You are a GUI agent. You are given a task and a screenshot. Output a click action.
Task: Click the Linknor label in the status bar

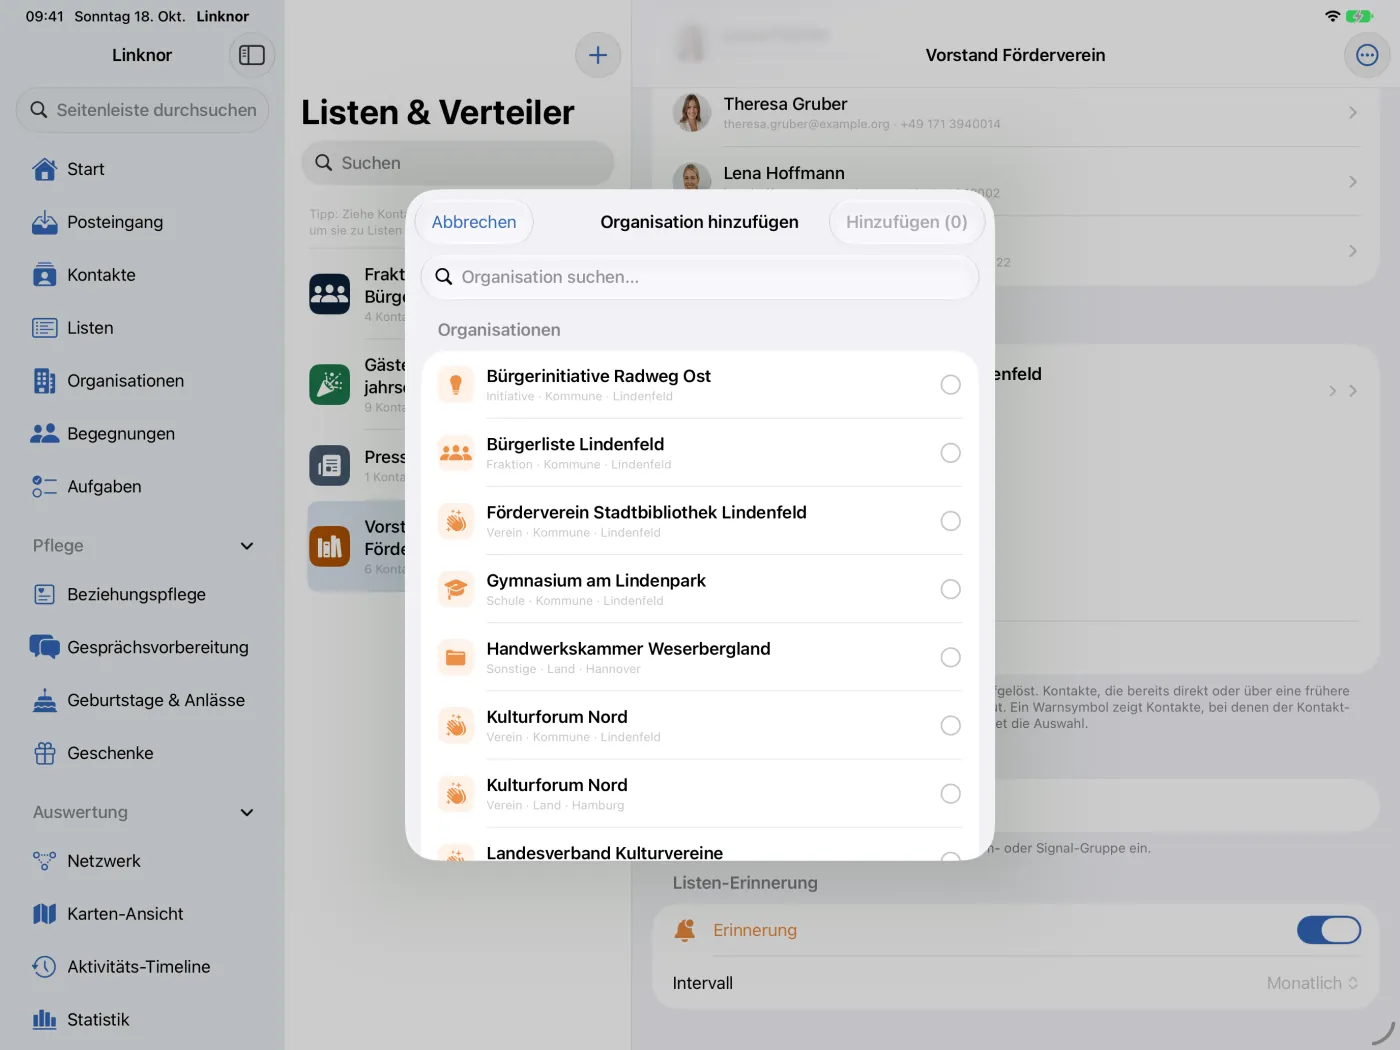223,16
